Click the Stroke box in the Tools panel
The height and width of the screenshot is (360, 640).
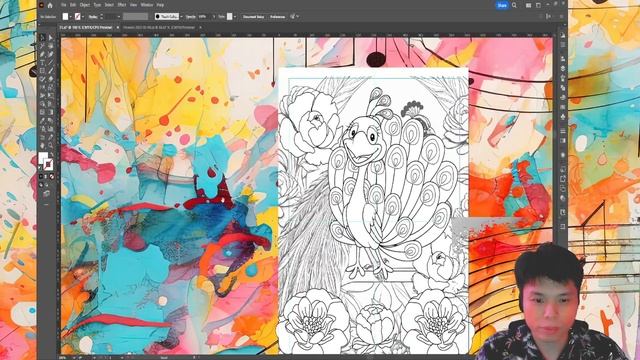(x=49, y=165)
